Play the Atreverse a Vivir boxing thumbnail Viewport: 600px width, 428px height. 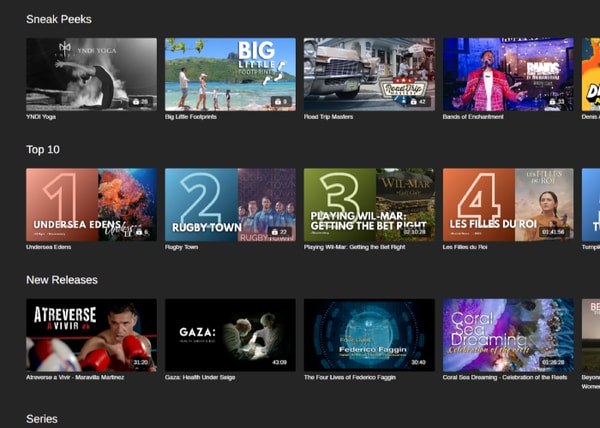tap(91, 335)
